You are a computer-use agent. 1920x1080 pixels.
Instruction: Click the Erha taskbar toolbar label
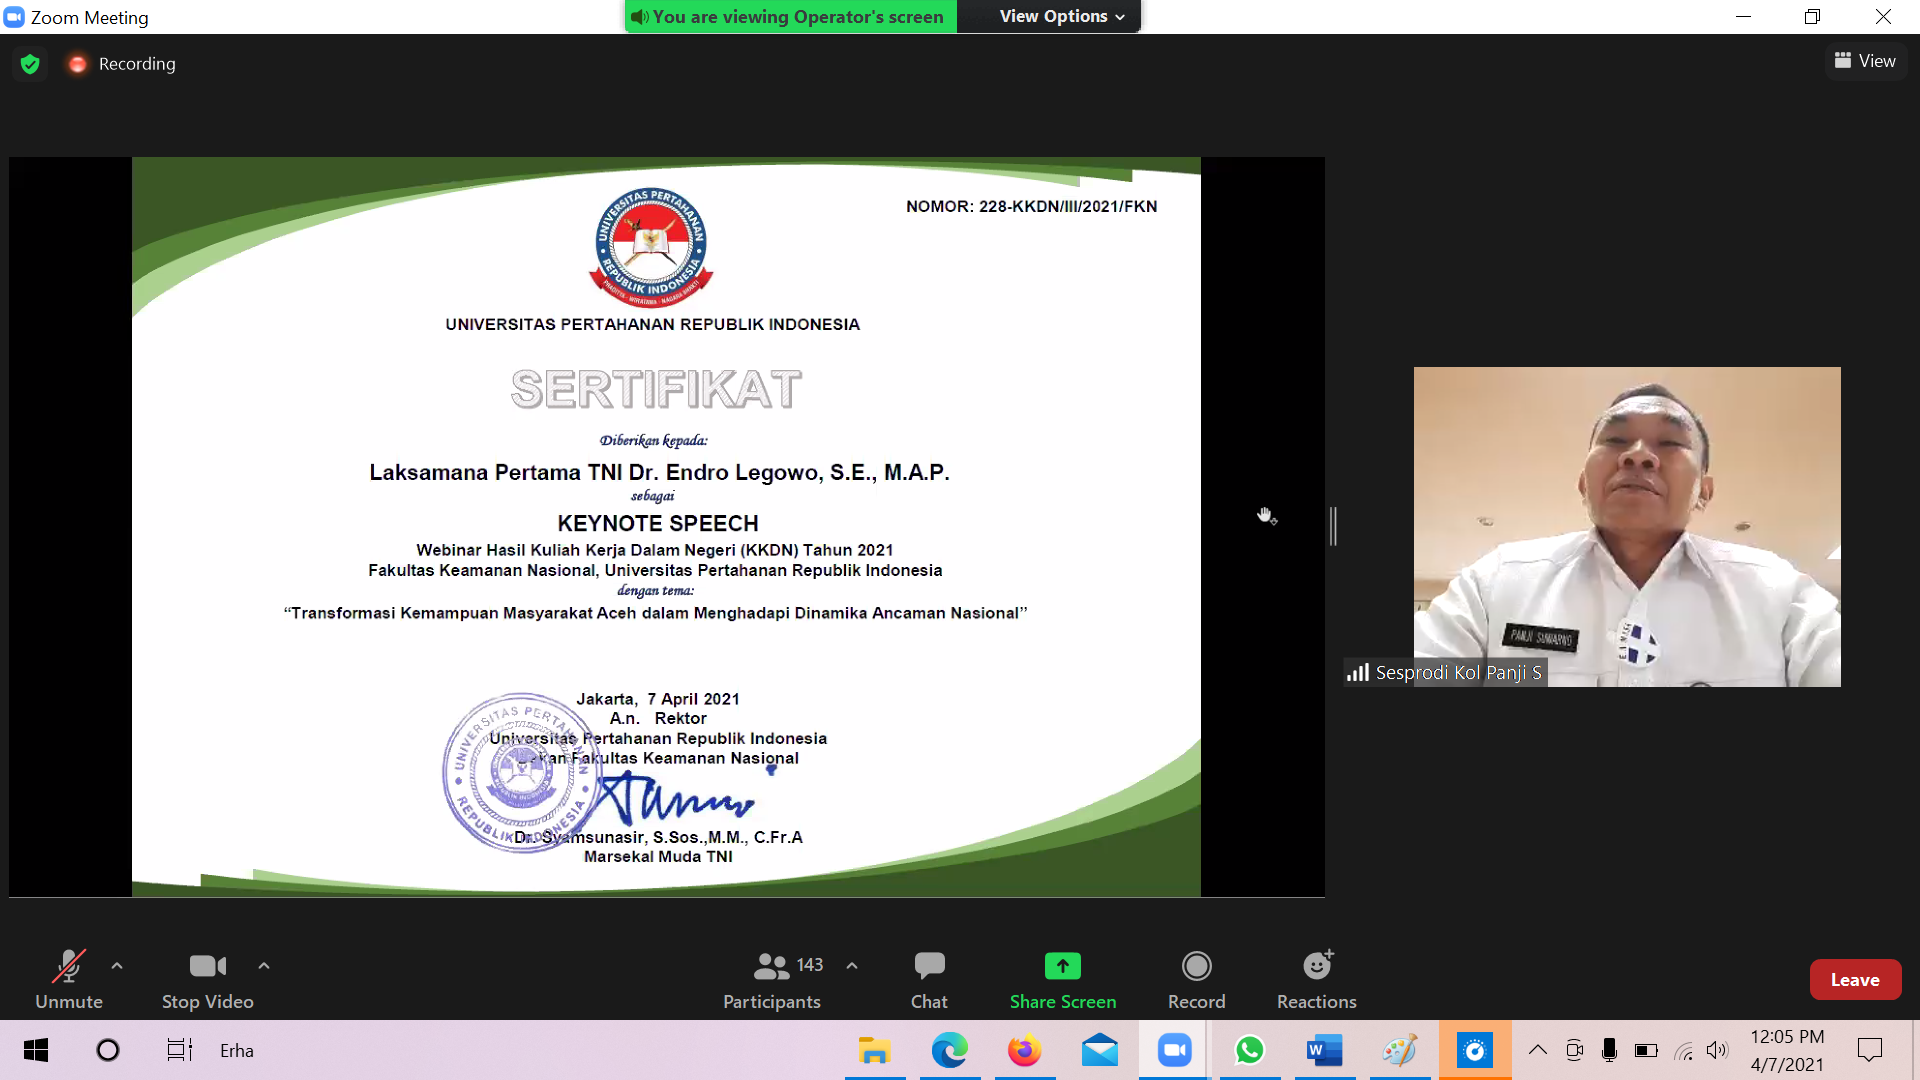point(237,1050)
